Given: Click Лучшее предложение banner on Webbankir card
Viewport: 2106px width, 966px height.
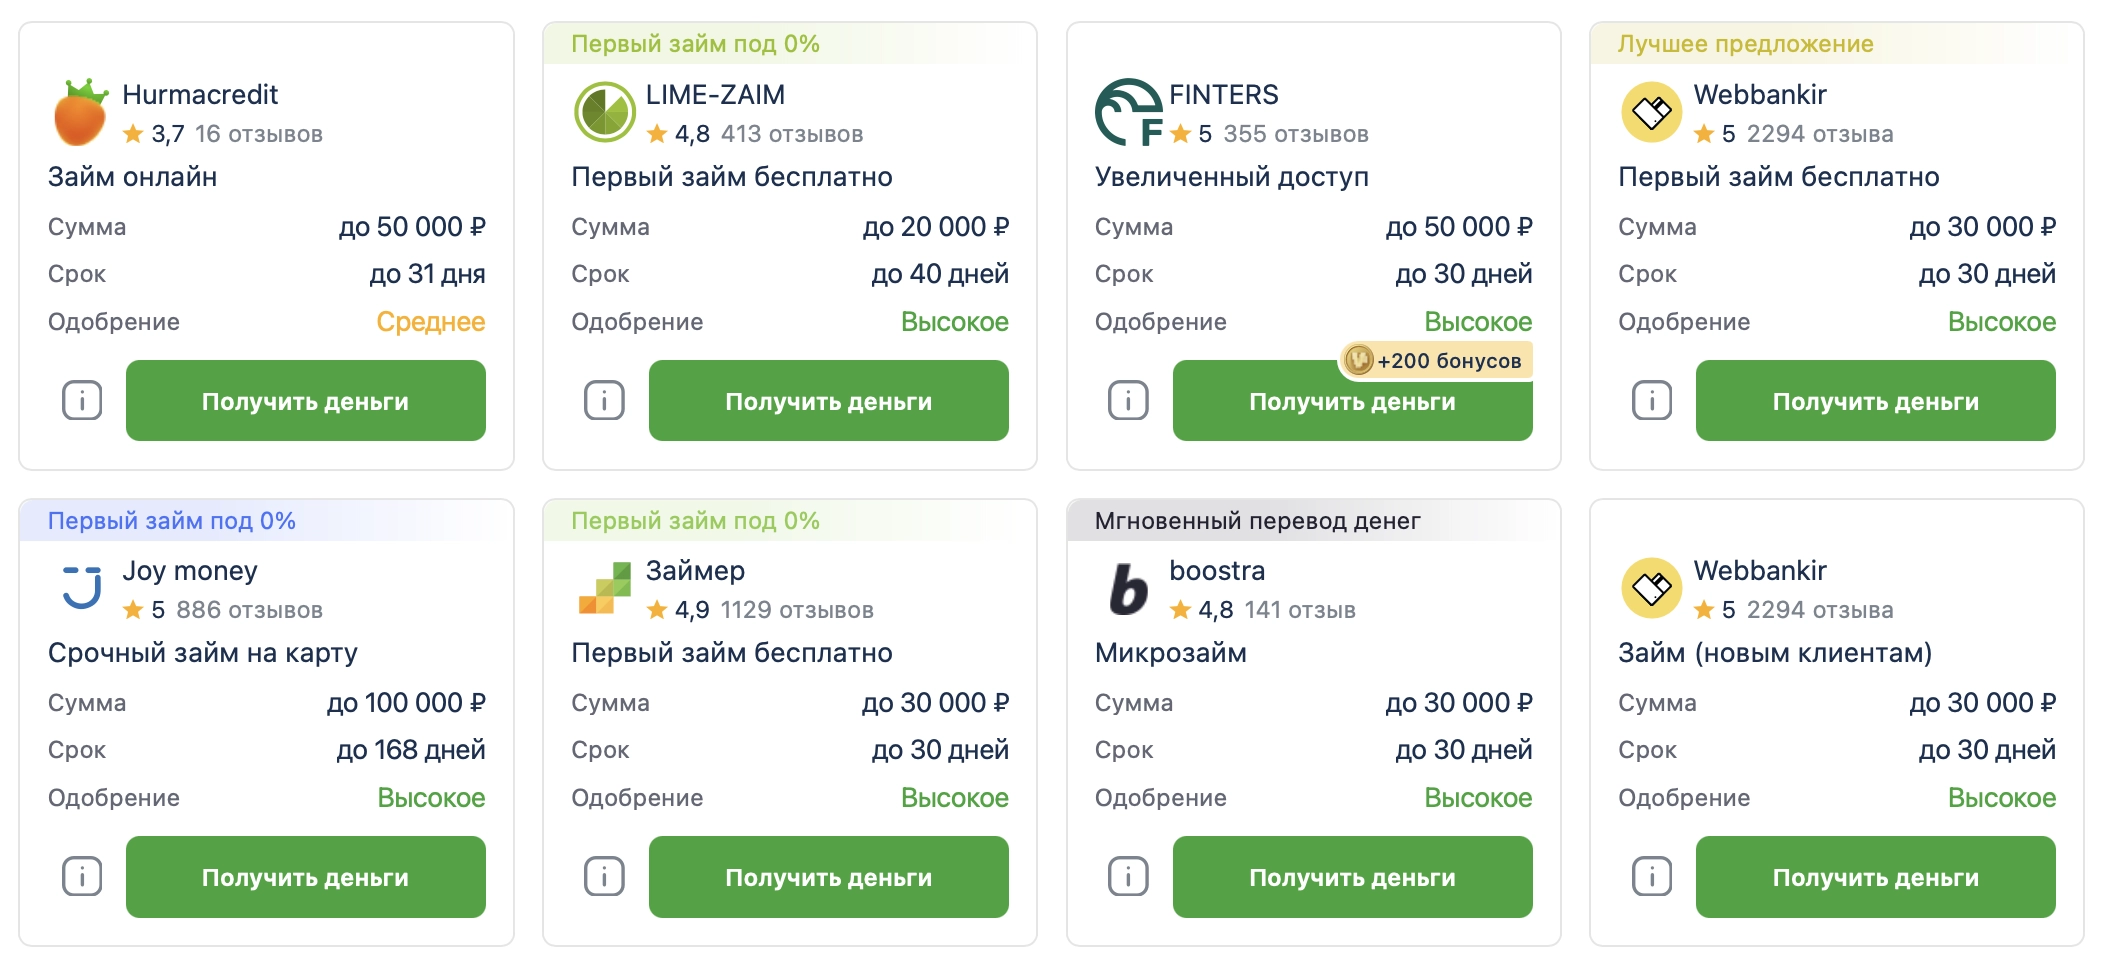Looking at the screenshot, I should click(x=1745, y=44).
